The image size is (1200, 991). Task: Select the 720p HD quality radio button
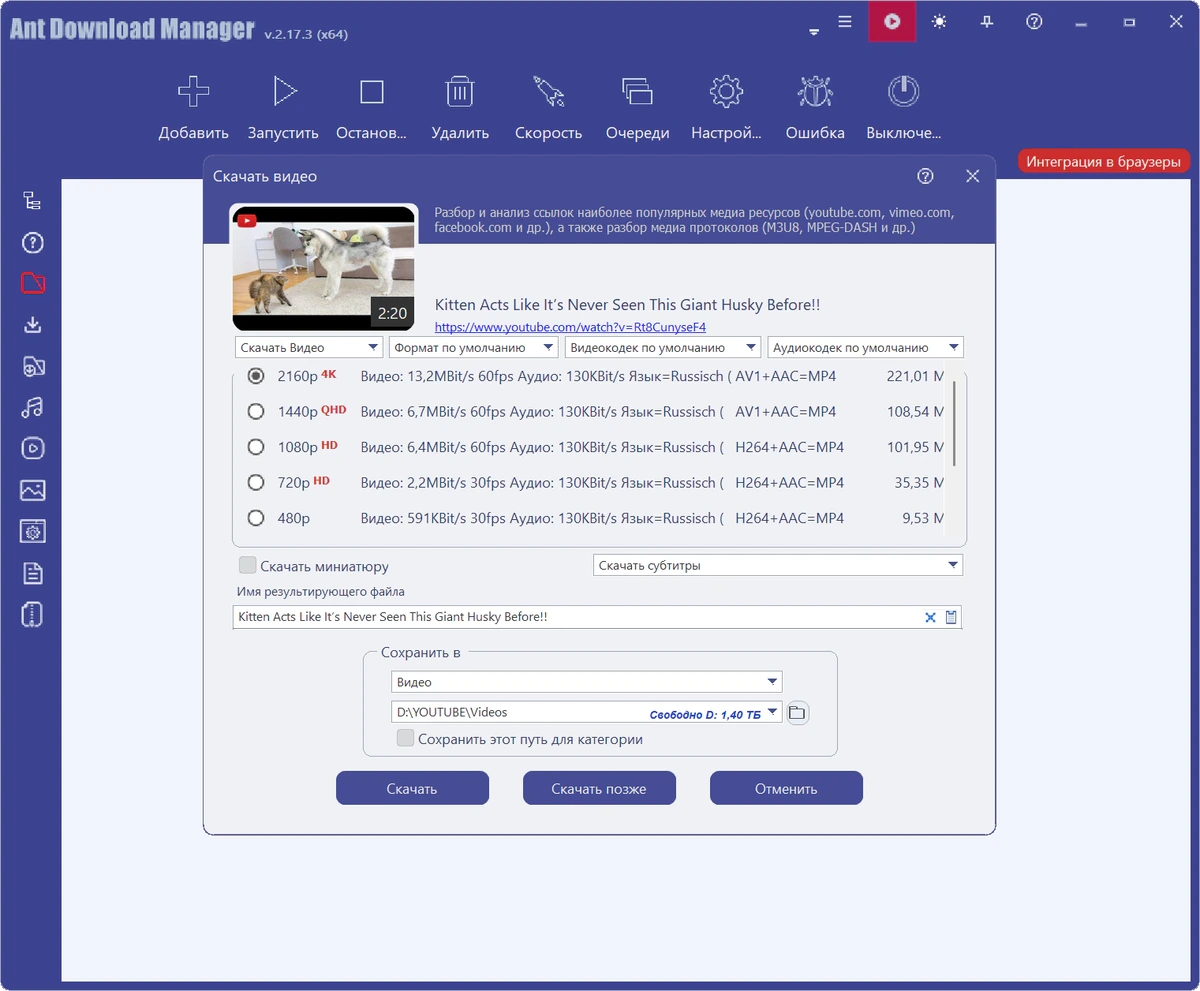click(x=256, y=482)
